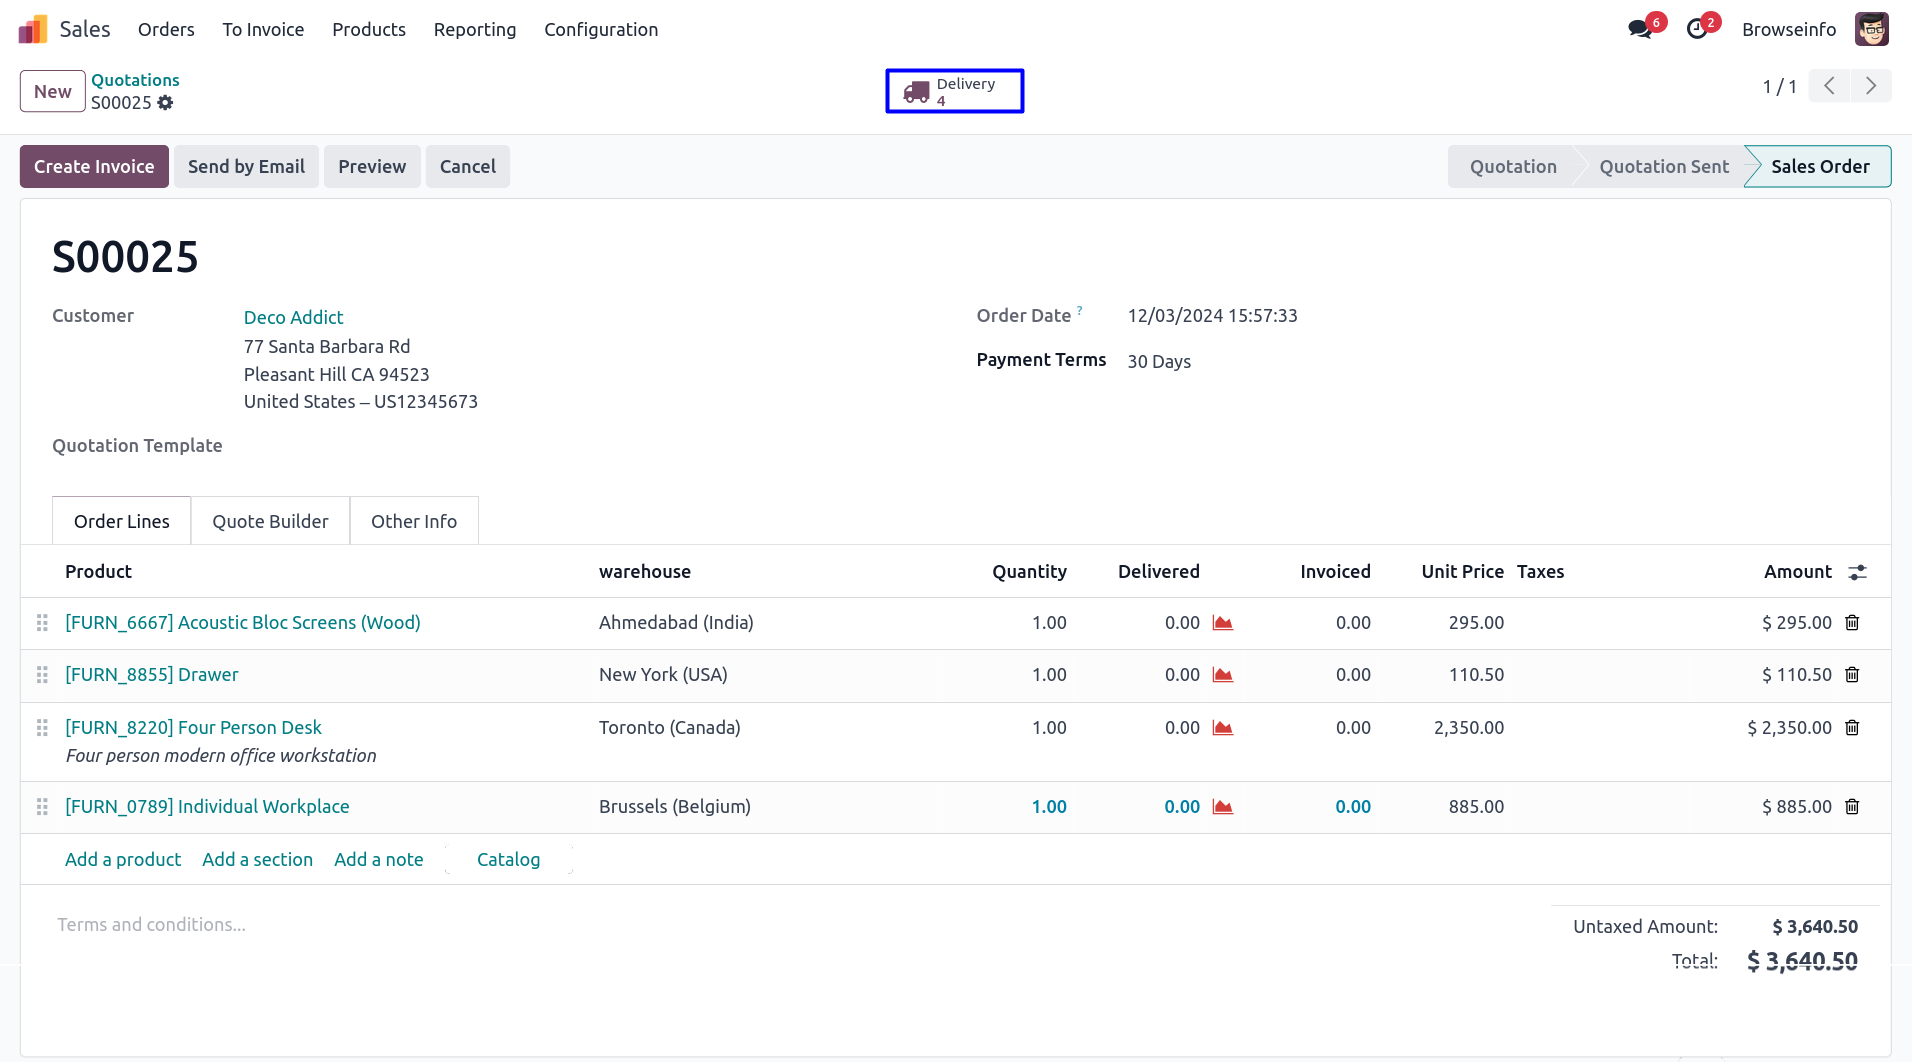Expand the Configuration menu

point(600,30)
